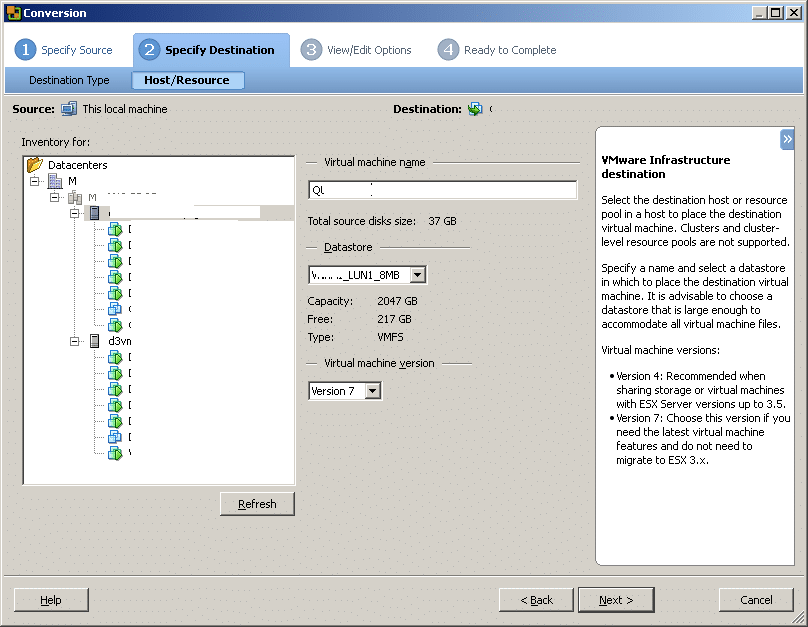
Task: Minimize the Conversion window
Action: coord(759,13)
